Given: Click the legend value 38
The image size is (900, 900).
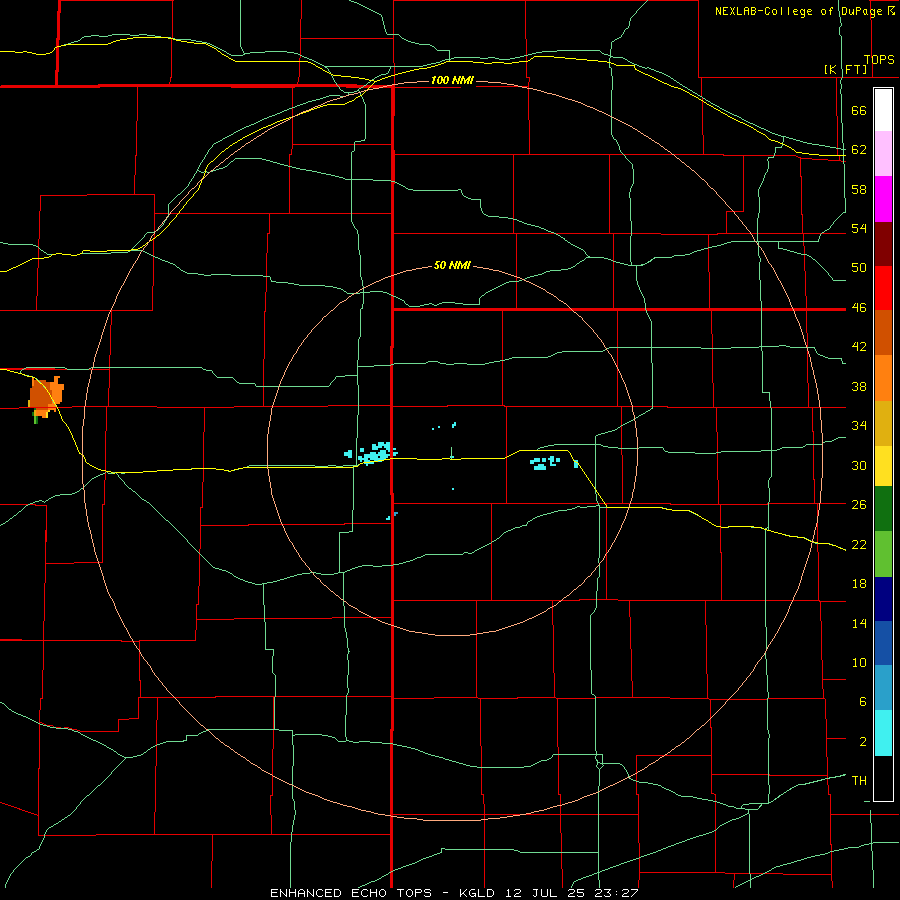Looking at the screenshot, I should tap(859, 386).
